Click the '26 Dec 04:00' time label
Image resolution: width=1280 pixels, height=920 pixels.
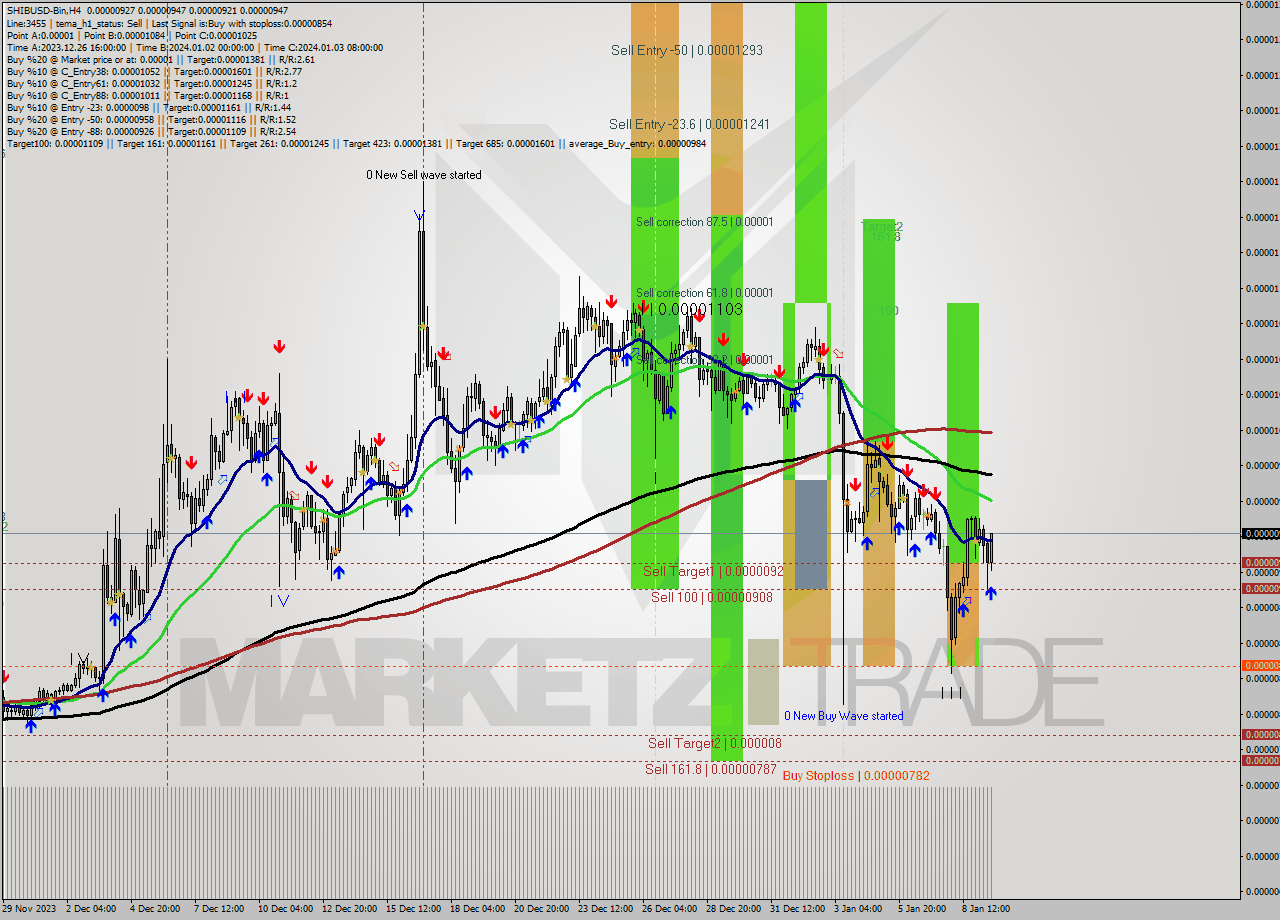click(x=669, y=909)
